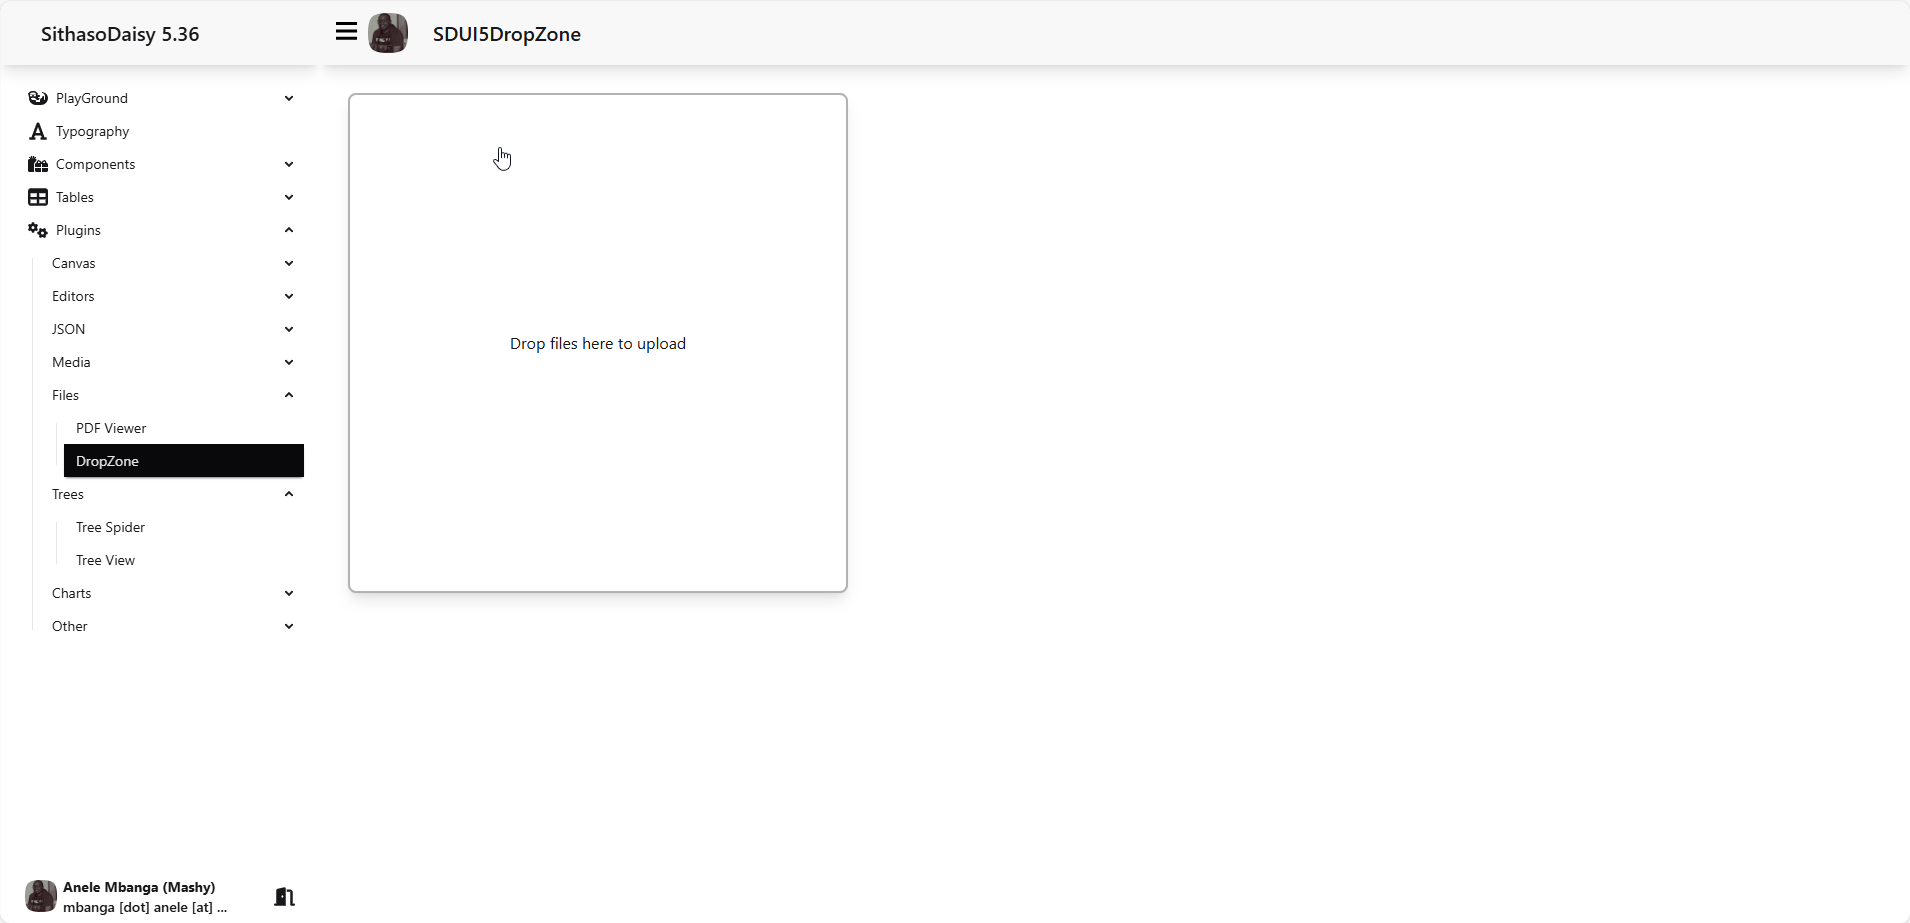Click the Components icon in sidebar
The width and height of the screenshot is (1910, 923).
[x=38, y=164]
